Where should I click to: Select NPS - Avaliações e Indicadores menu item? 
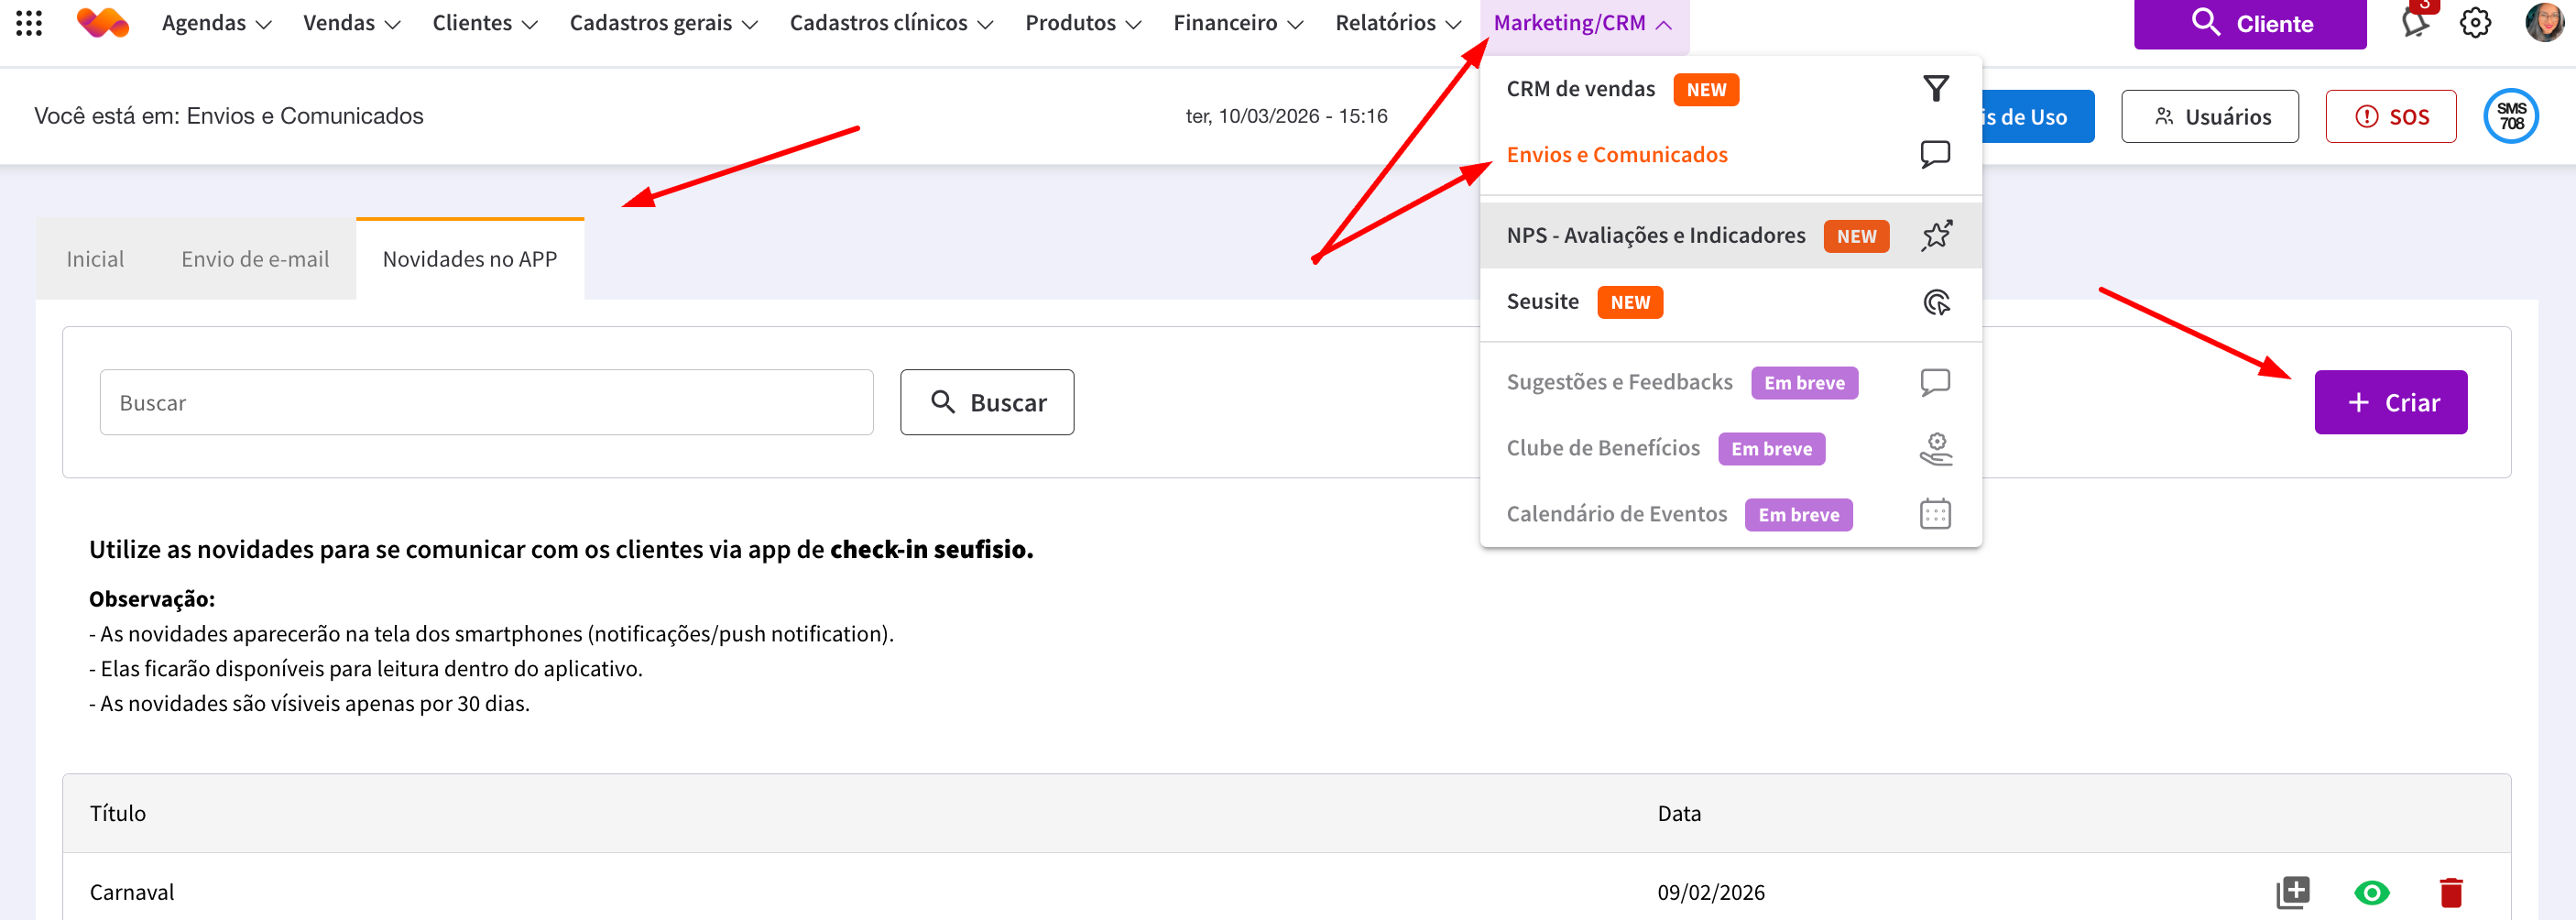coord(1655,235)
